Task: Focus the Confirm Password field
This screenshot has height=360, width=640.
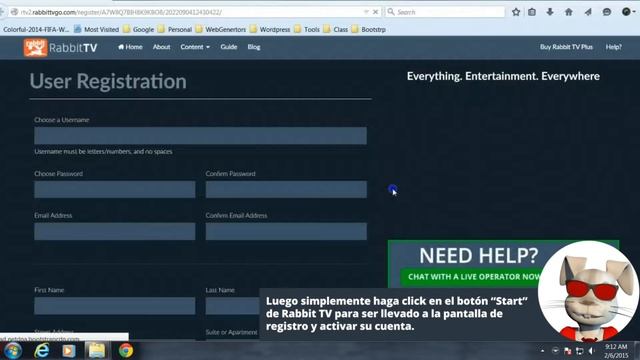Action: coord(286,189)
